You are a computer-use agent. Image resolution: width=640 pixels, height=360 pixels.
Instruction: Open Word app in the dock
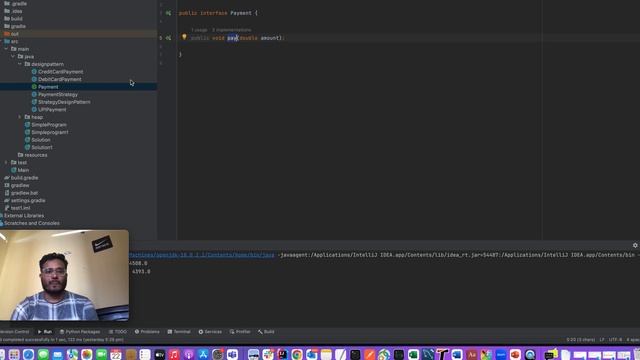457,354
